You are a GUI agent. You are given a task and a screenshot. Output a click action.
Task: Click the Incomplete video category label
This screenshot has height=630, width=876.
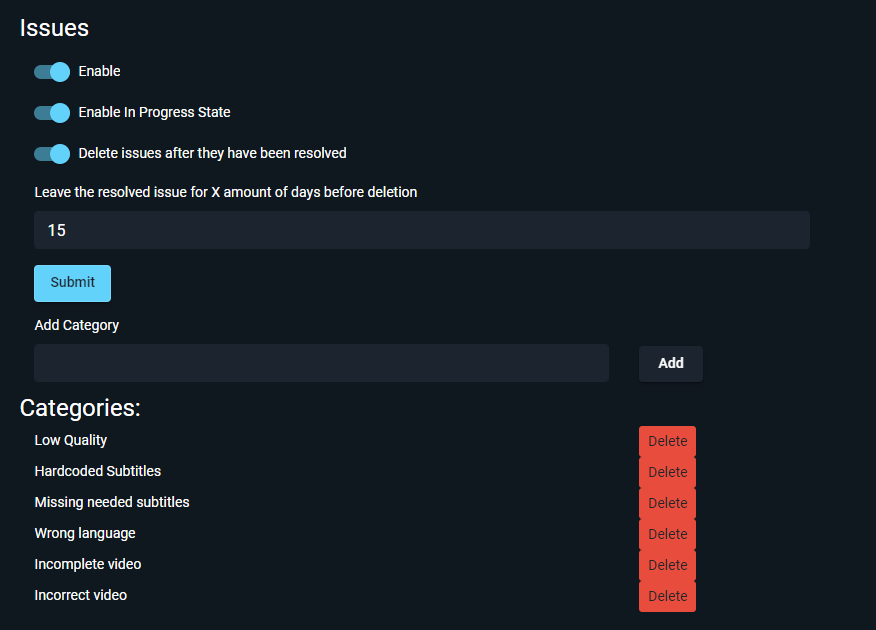tap(87, 564)
